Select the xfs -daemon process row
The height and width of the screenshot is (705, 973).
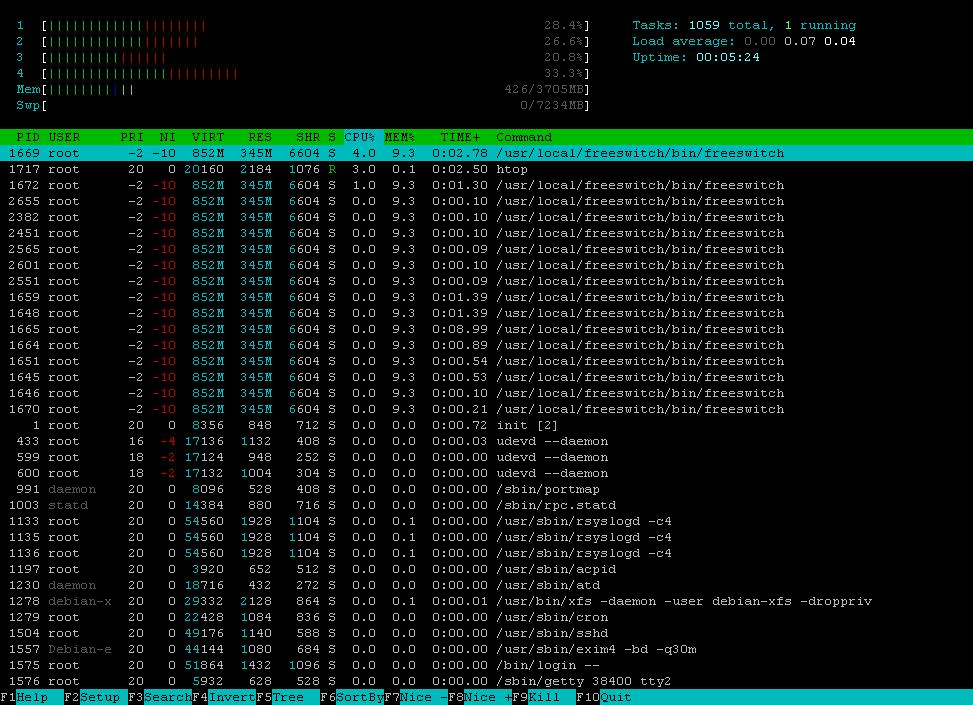coord(486,601)
